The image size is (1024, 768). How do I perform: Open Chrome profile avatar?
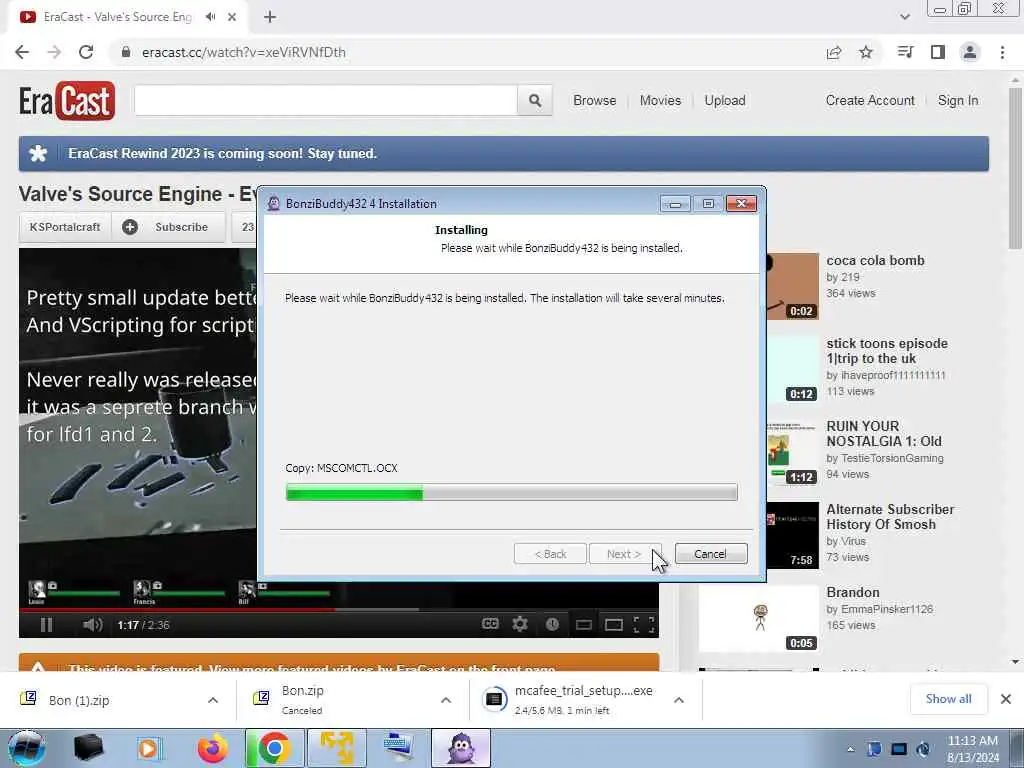click(x=970, y=52)
